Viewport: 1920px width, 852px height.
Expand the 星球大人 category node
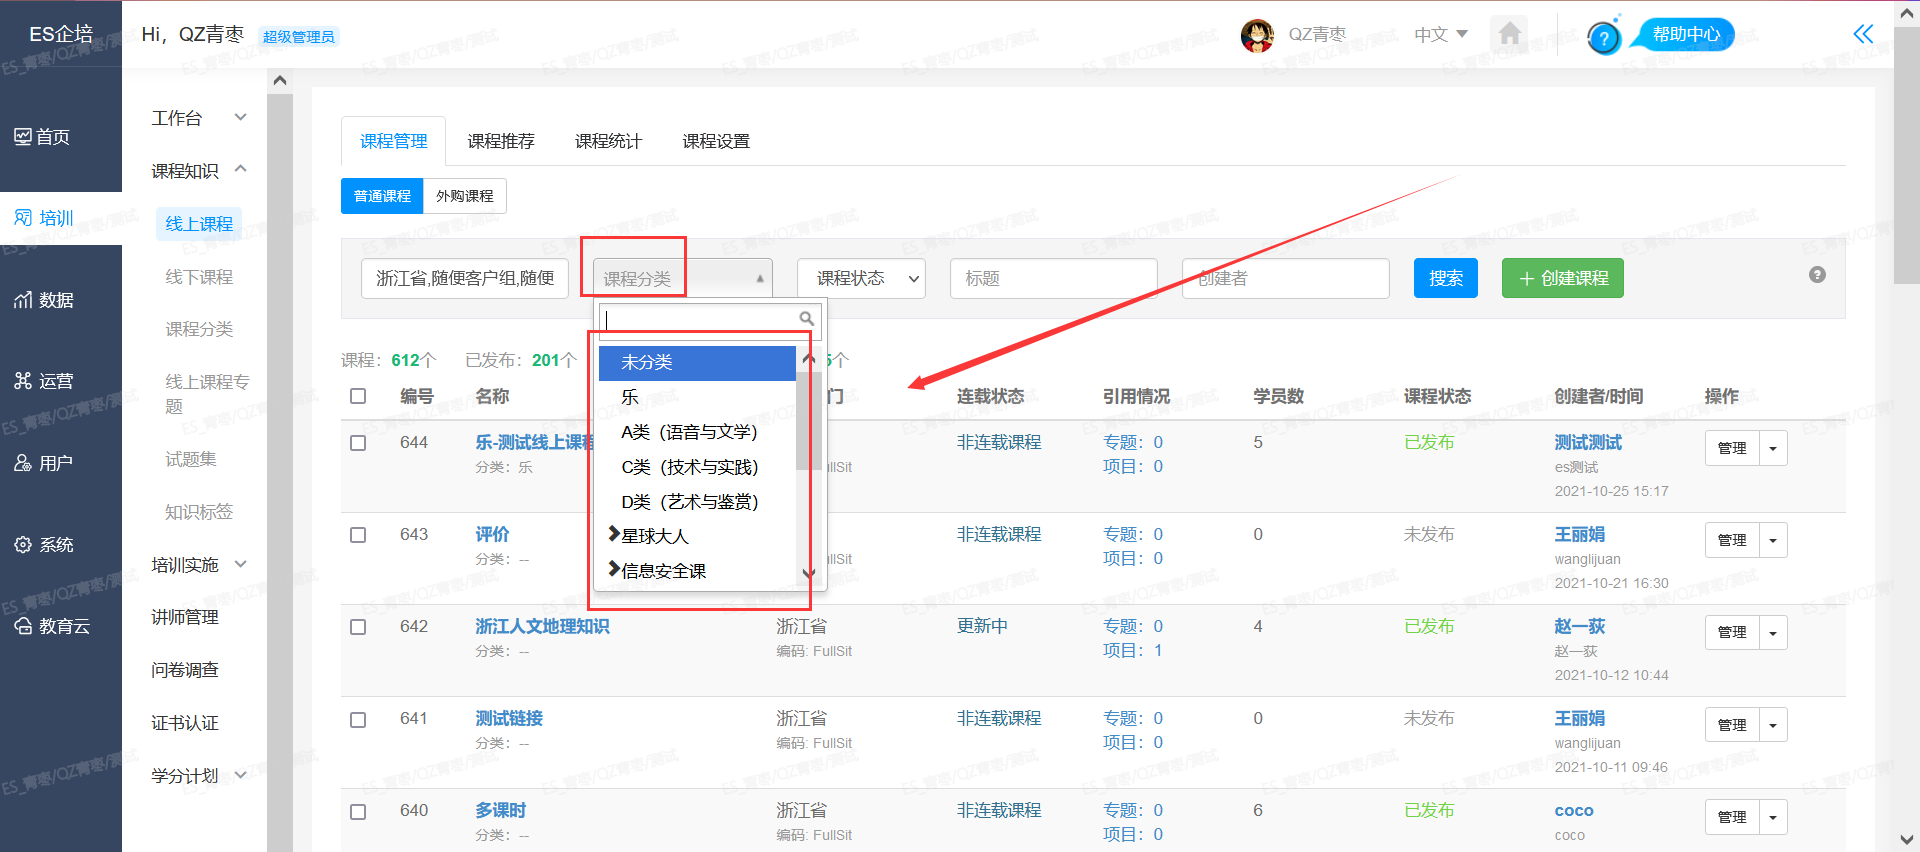[x=614, y=535]
